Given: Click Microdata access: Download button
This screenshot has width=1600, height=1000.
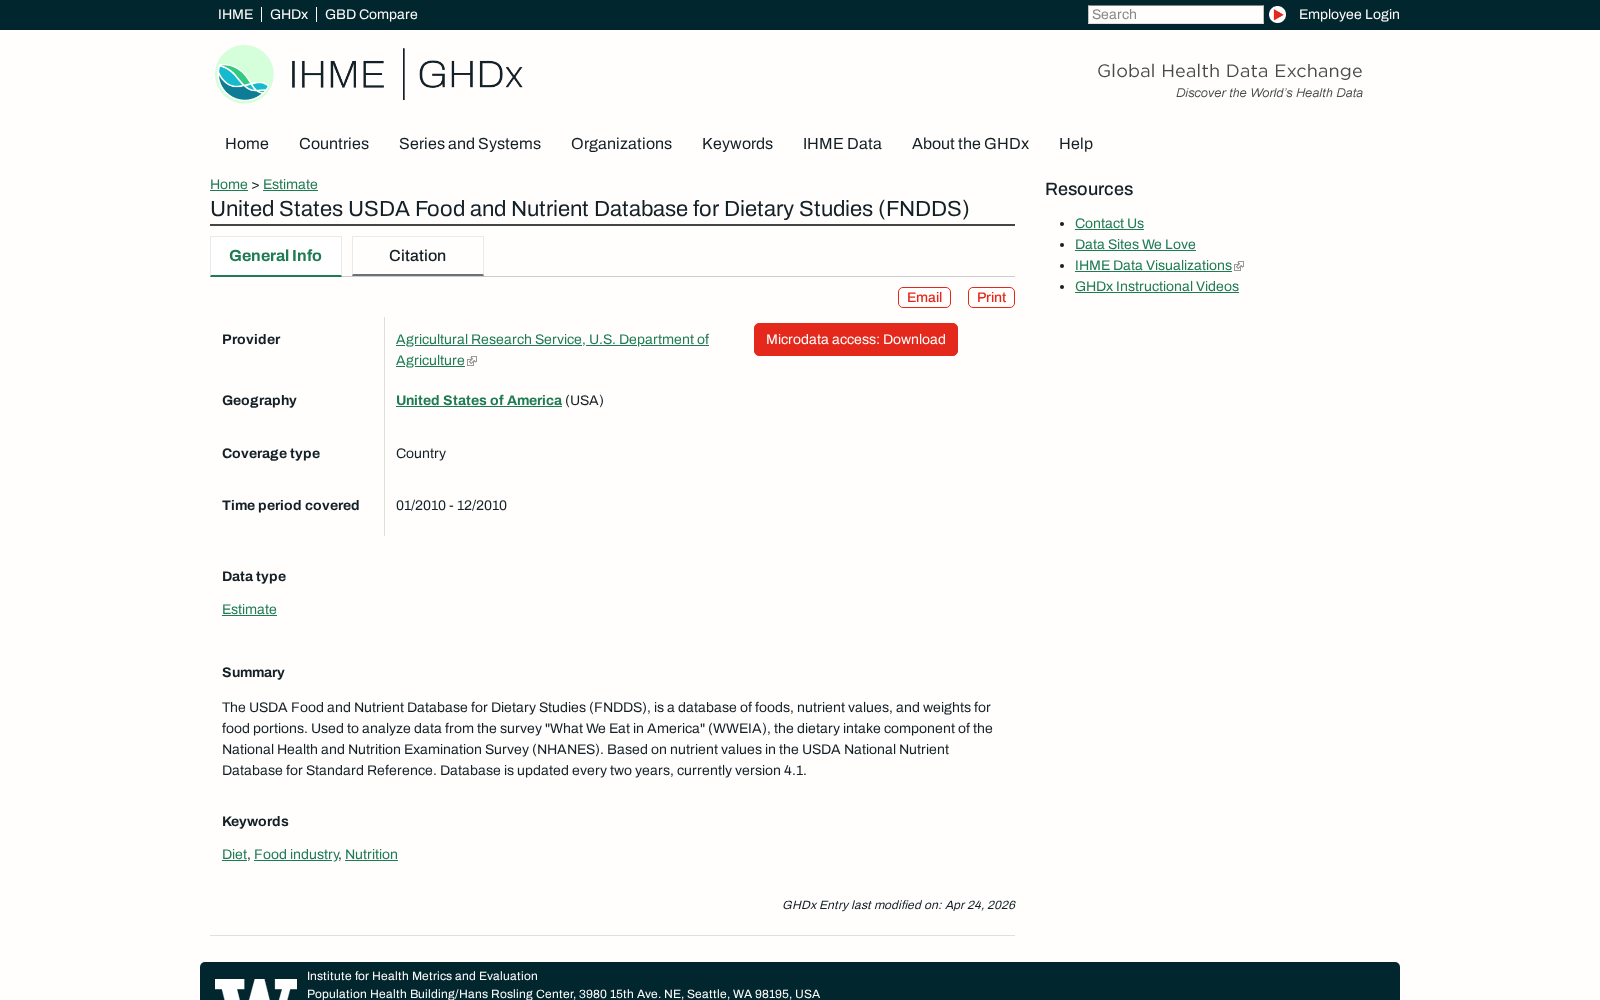Looking at the screenshot, I should tap(856, 339).
